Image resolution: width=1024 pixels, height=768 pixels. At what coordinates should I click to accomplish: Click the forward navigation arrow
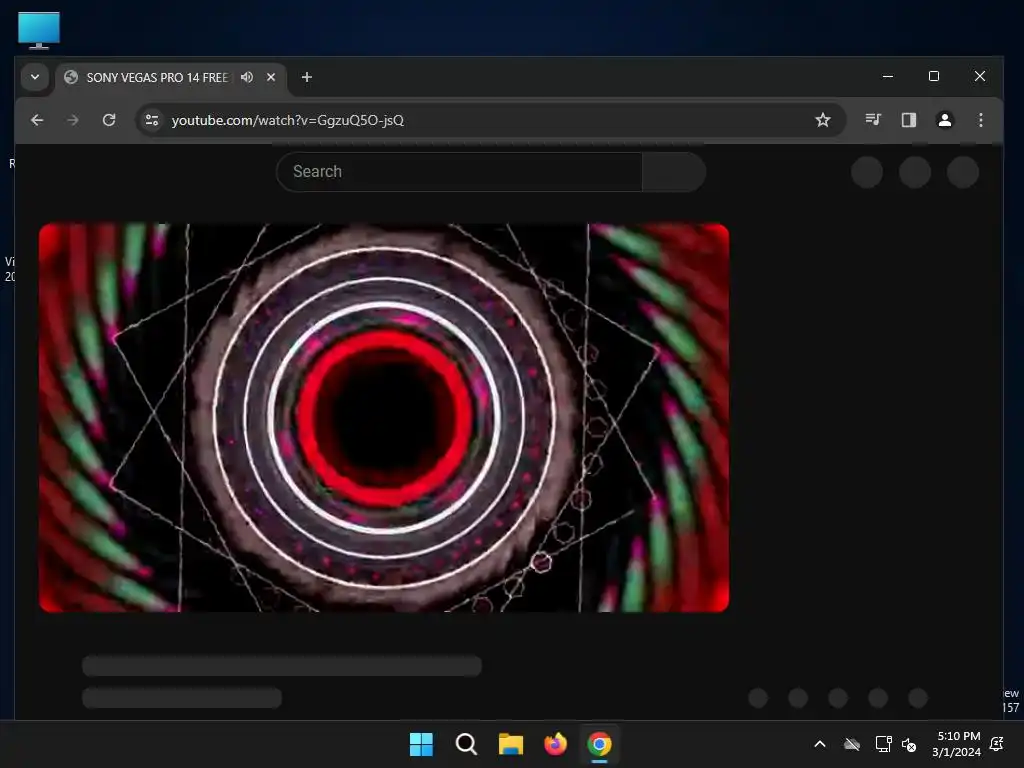coord(72,120)
